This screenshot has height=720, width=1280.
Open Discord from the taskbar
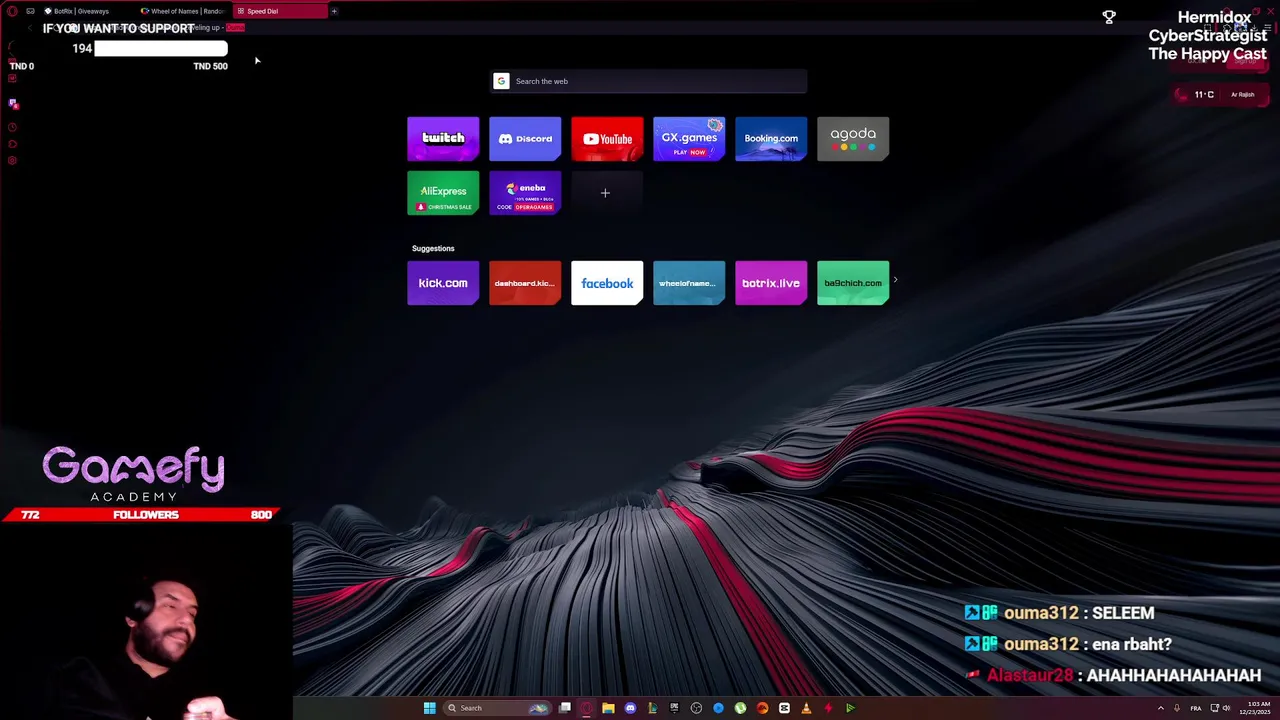click(x=630, y=708)
